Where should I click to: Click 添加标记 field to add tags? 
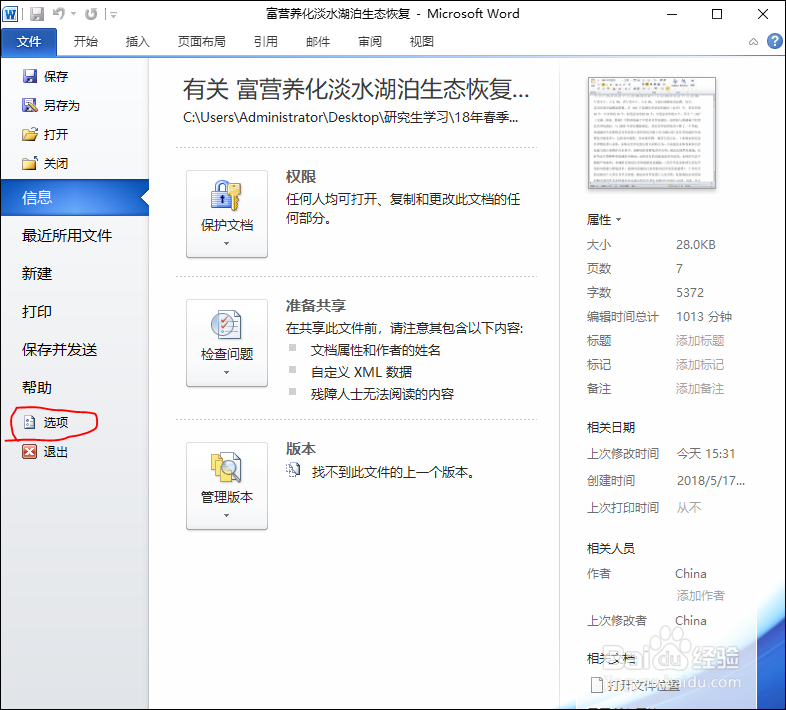click(700, 365)
